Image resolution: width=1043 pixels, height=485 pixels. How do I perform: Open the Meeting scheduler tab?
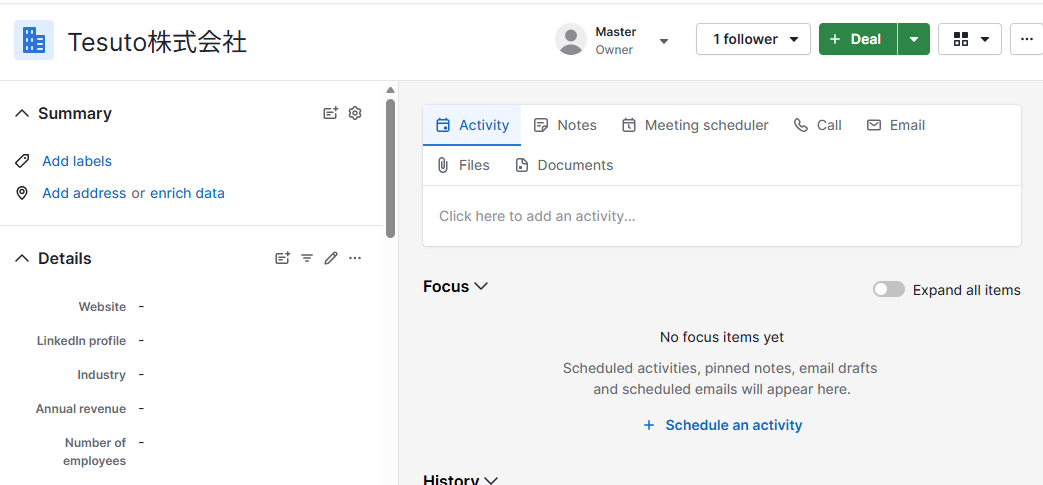(695, 125)
